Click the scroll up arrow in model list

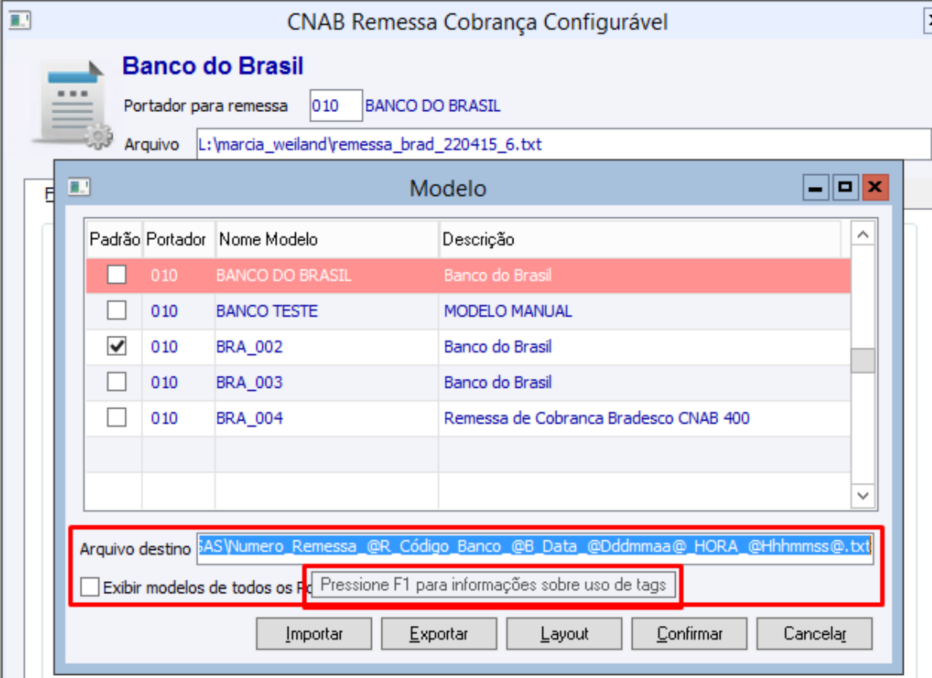pyautogui.click(x=863, y=235)
